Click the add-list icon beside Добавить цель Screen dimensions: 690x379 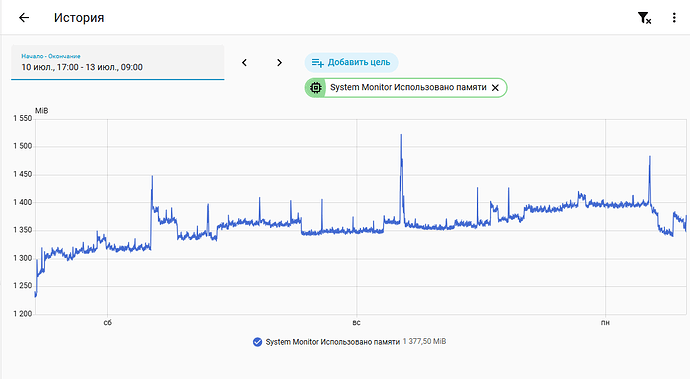317,63
